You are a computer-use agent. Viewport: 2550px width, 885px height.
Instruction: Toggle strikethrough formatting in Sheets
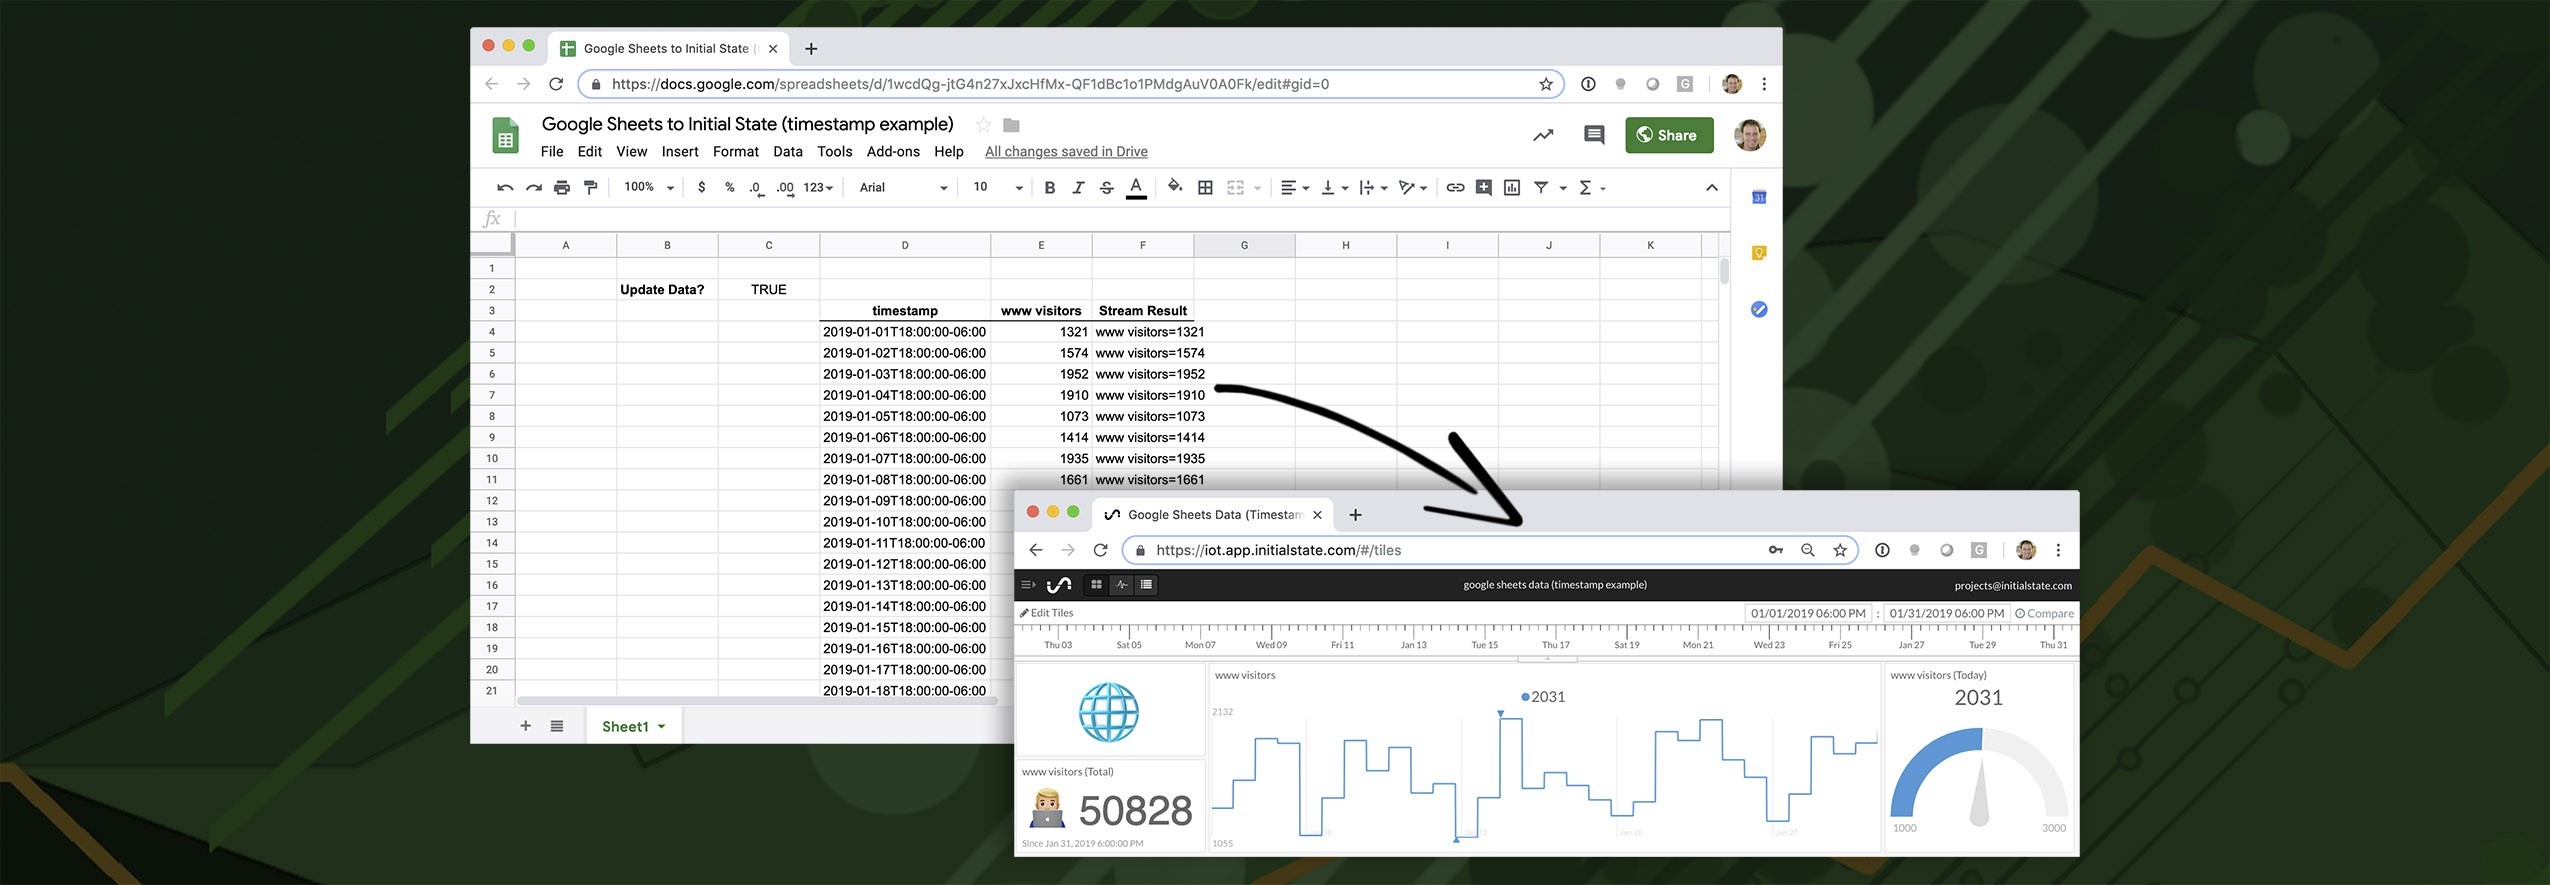click(x=1107, y=188)
